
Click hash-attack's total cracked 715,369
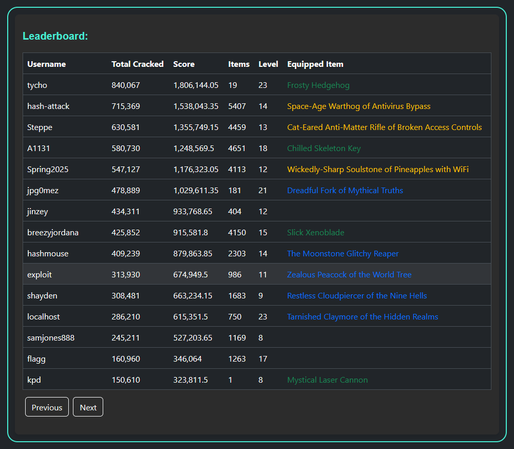tap(126, 106)
